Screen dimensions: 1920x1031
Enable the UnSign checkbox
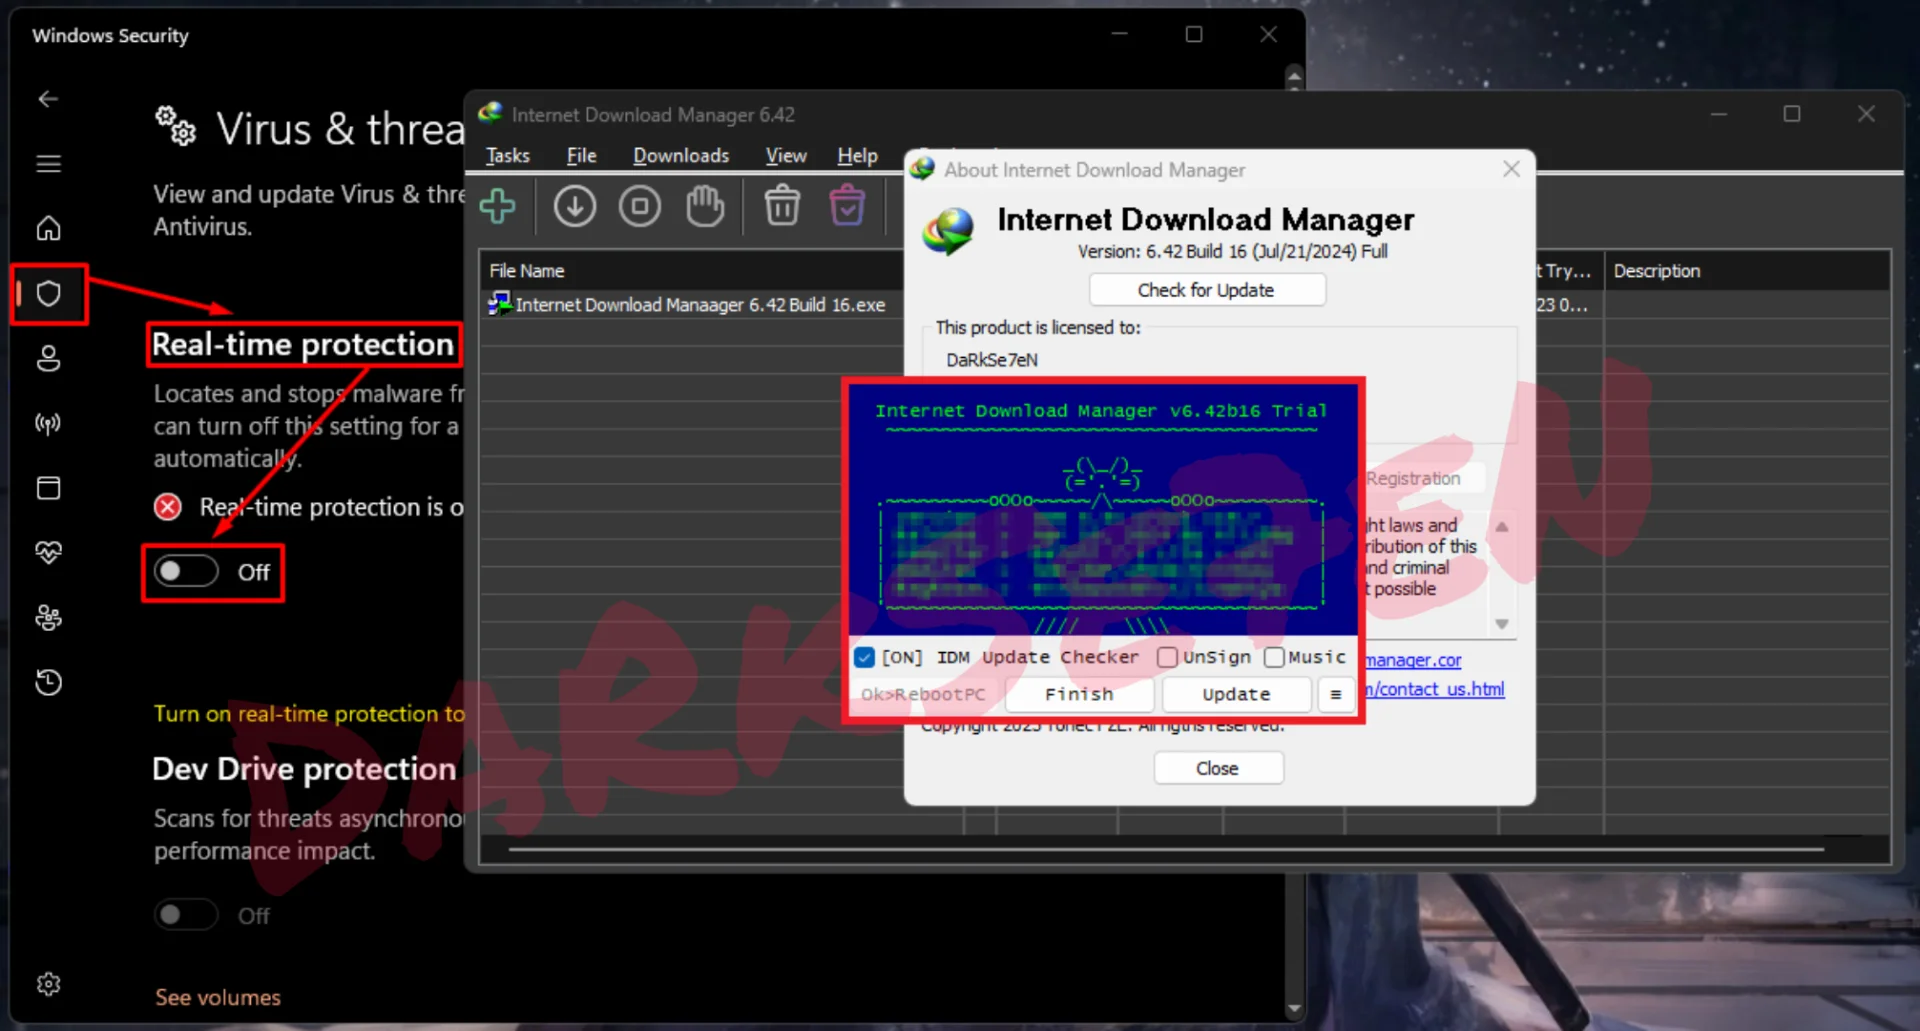click(x=1167, y=657)
